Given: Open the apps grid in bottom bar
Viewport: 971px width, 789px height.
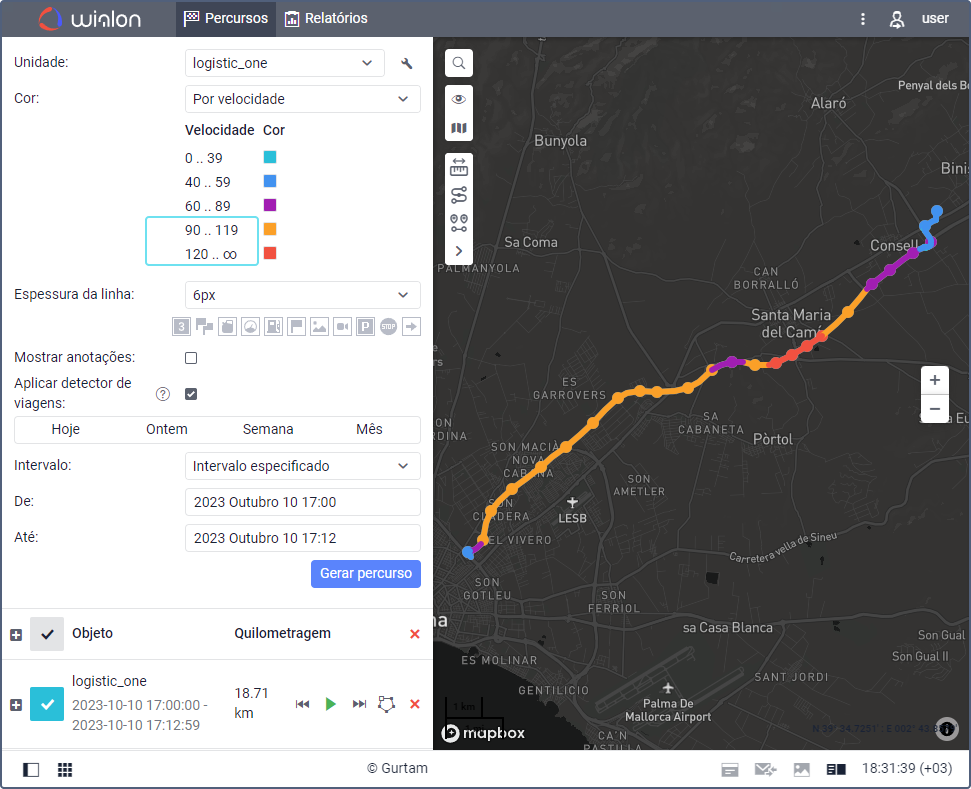Looking at the screenshot, I should [65, 770].
